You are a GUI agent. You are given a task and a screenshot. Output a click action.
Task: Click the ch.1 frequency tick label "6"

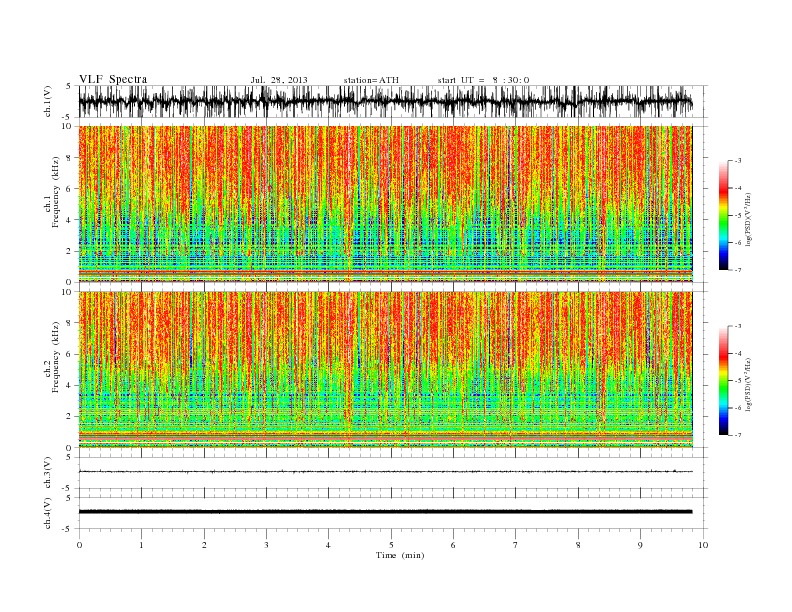(69, 188)
